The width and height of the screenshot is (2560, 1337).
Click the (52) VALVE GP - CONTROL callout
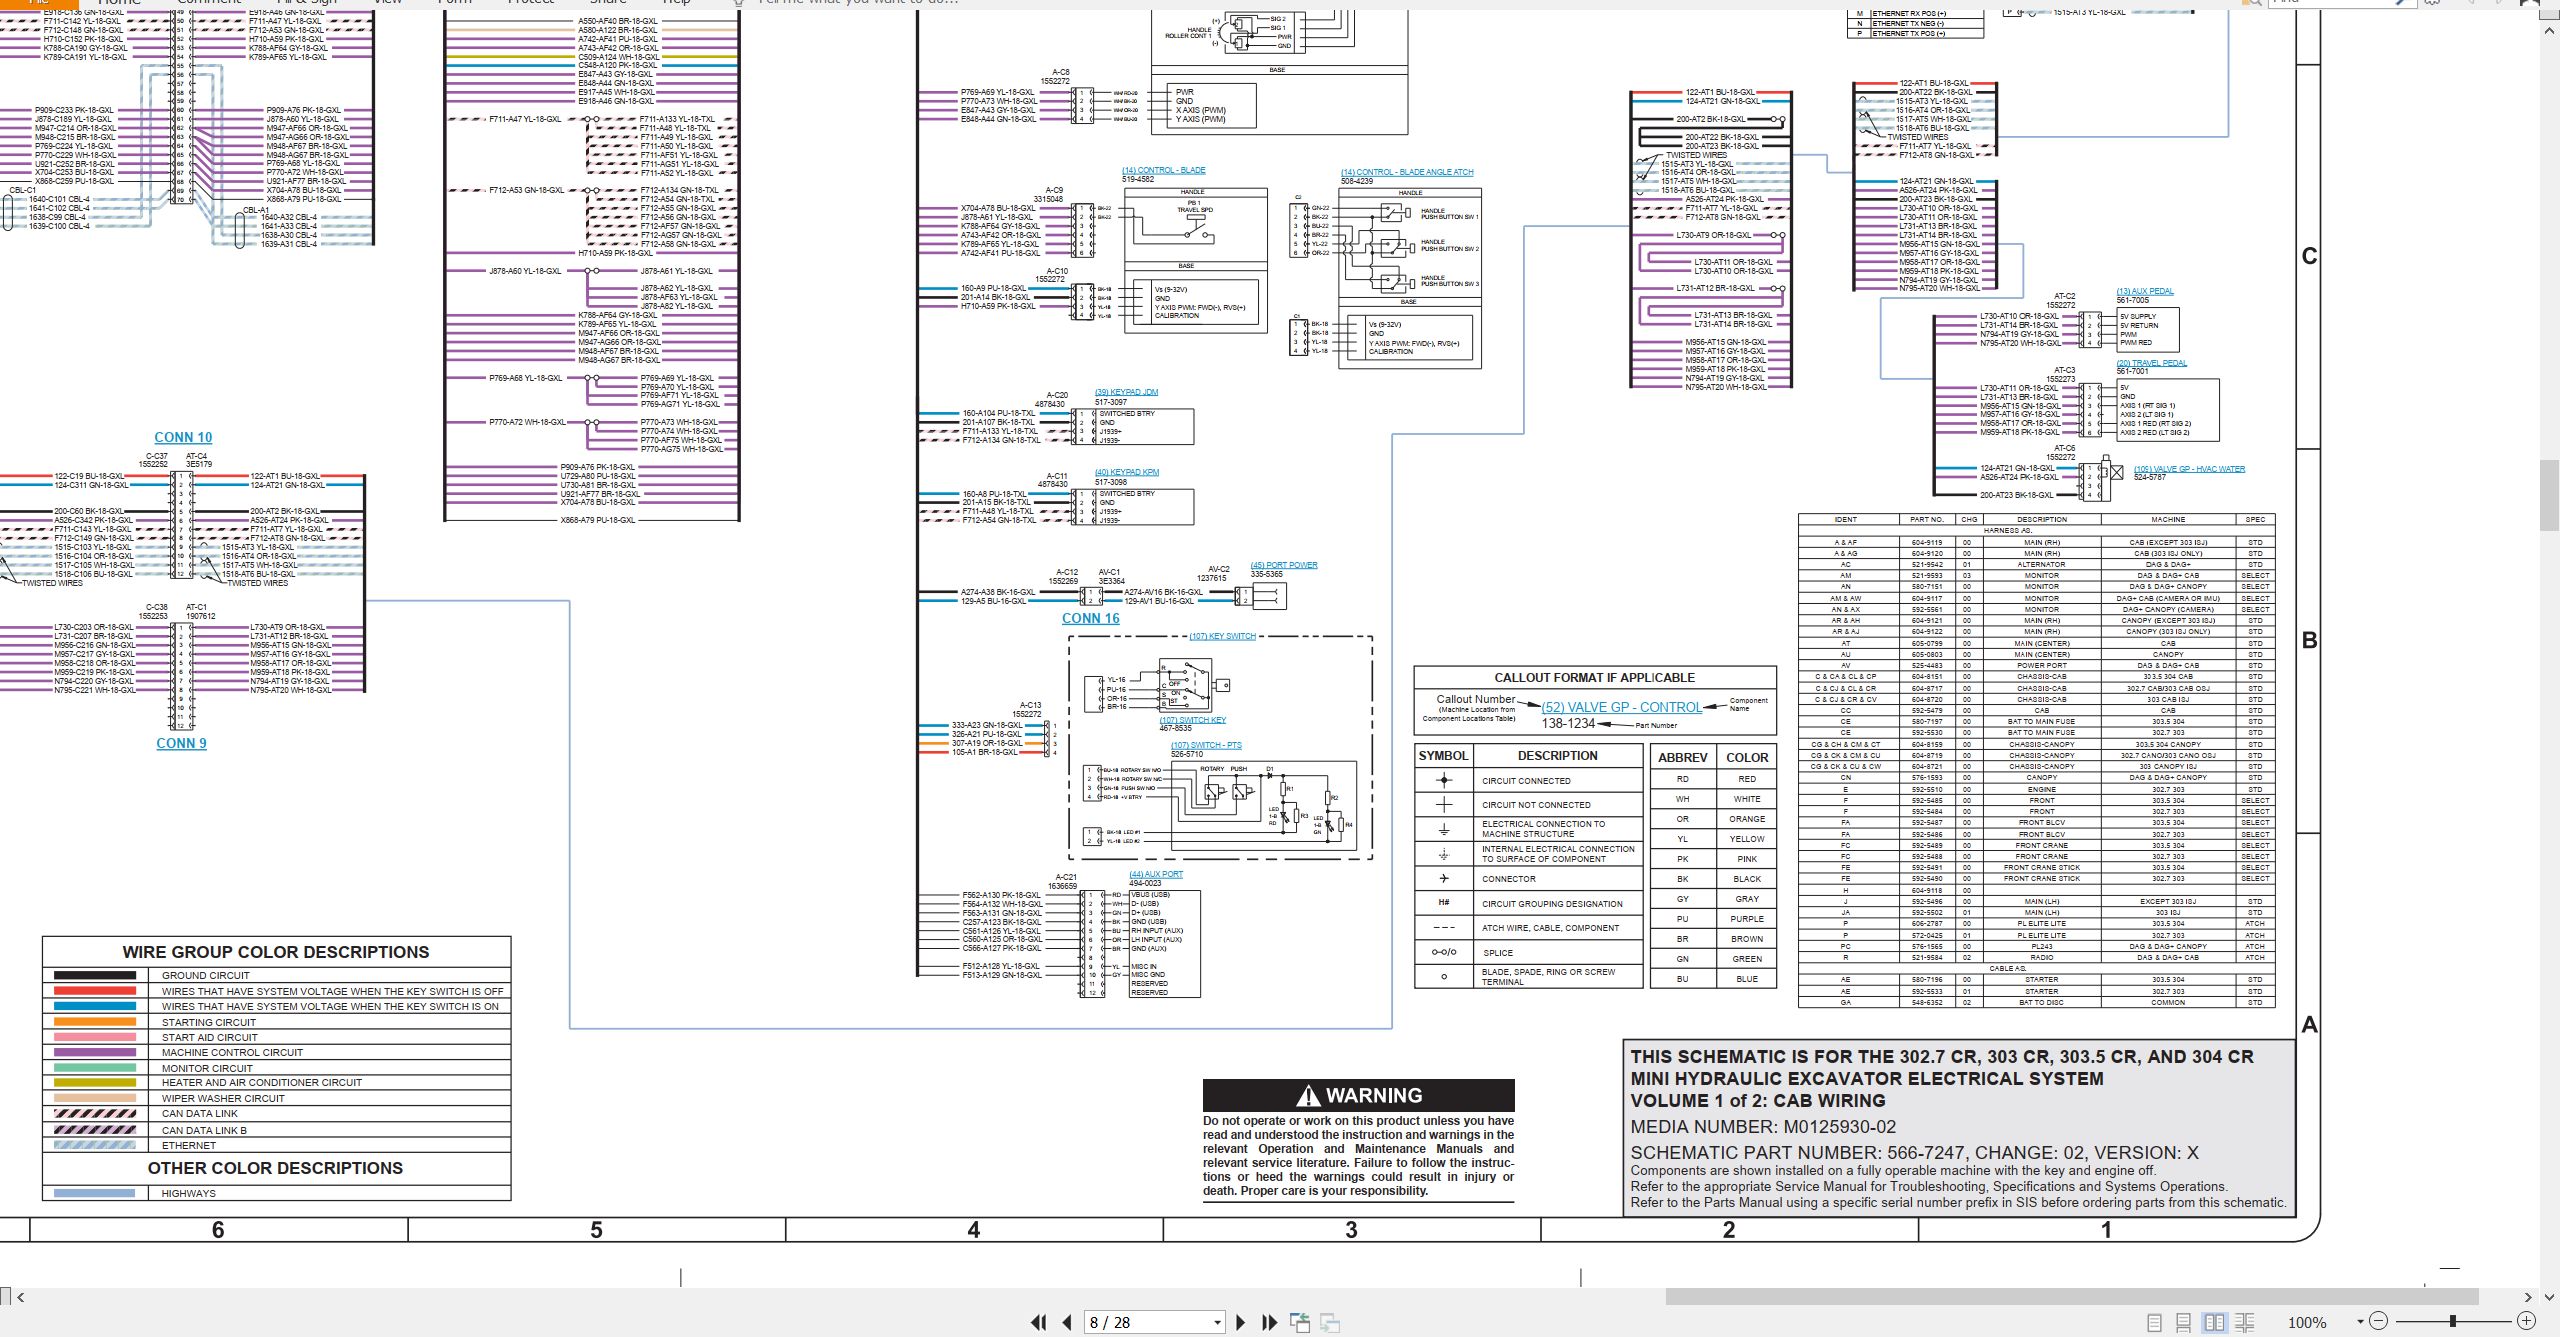pyautogui.click(x=1621, y=707)
